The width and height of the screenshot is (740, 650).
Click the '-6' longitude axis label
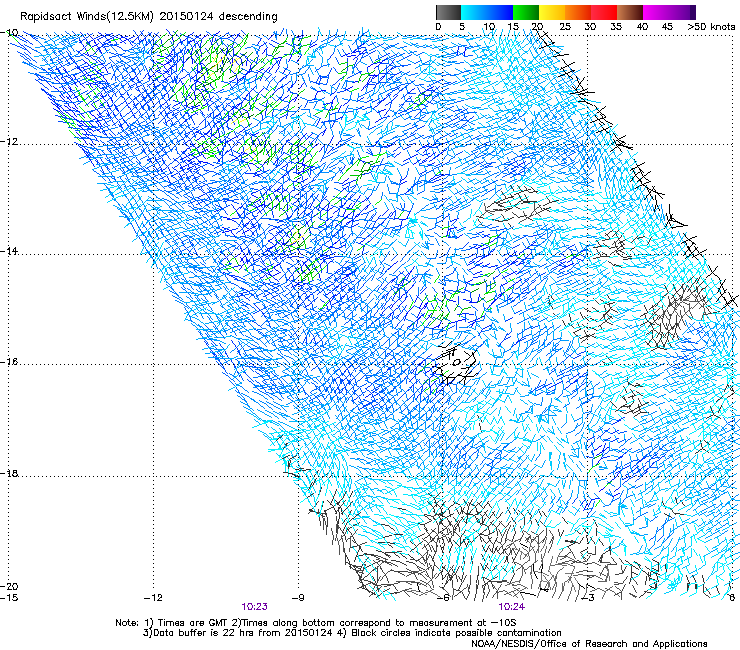443,598
